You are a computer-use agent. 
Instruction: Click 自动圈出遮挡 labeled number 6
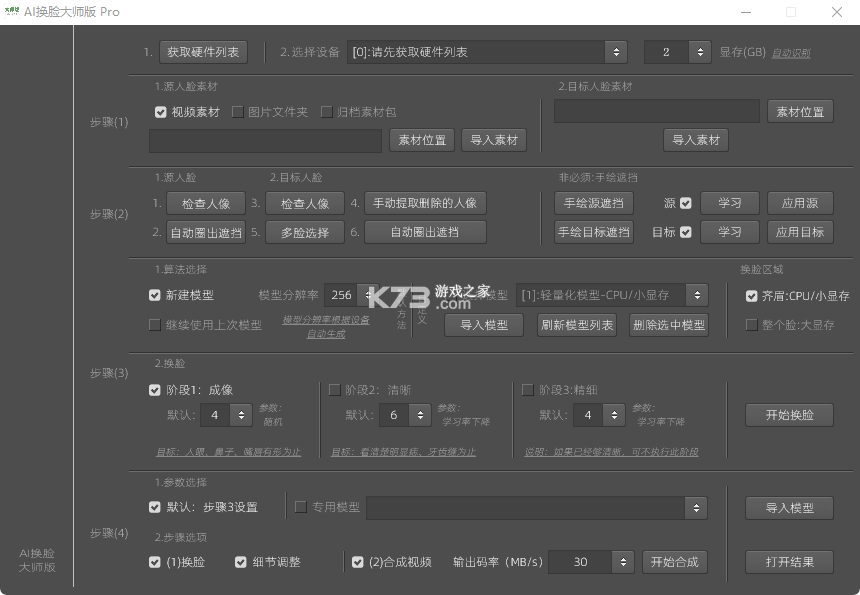click(x=425, y=232)
